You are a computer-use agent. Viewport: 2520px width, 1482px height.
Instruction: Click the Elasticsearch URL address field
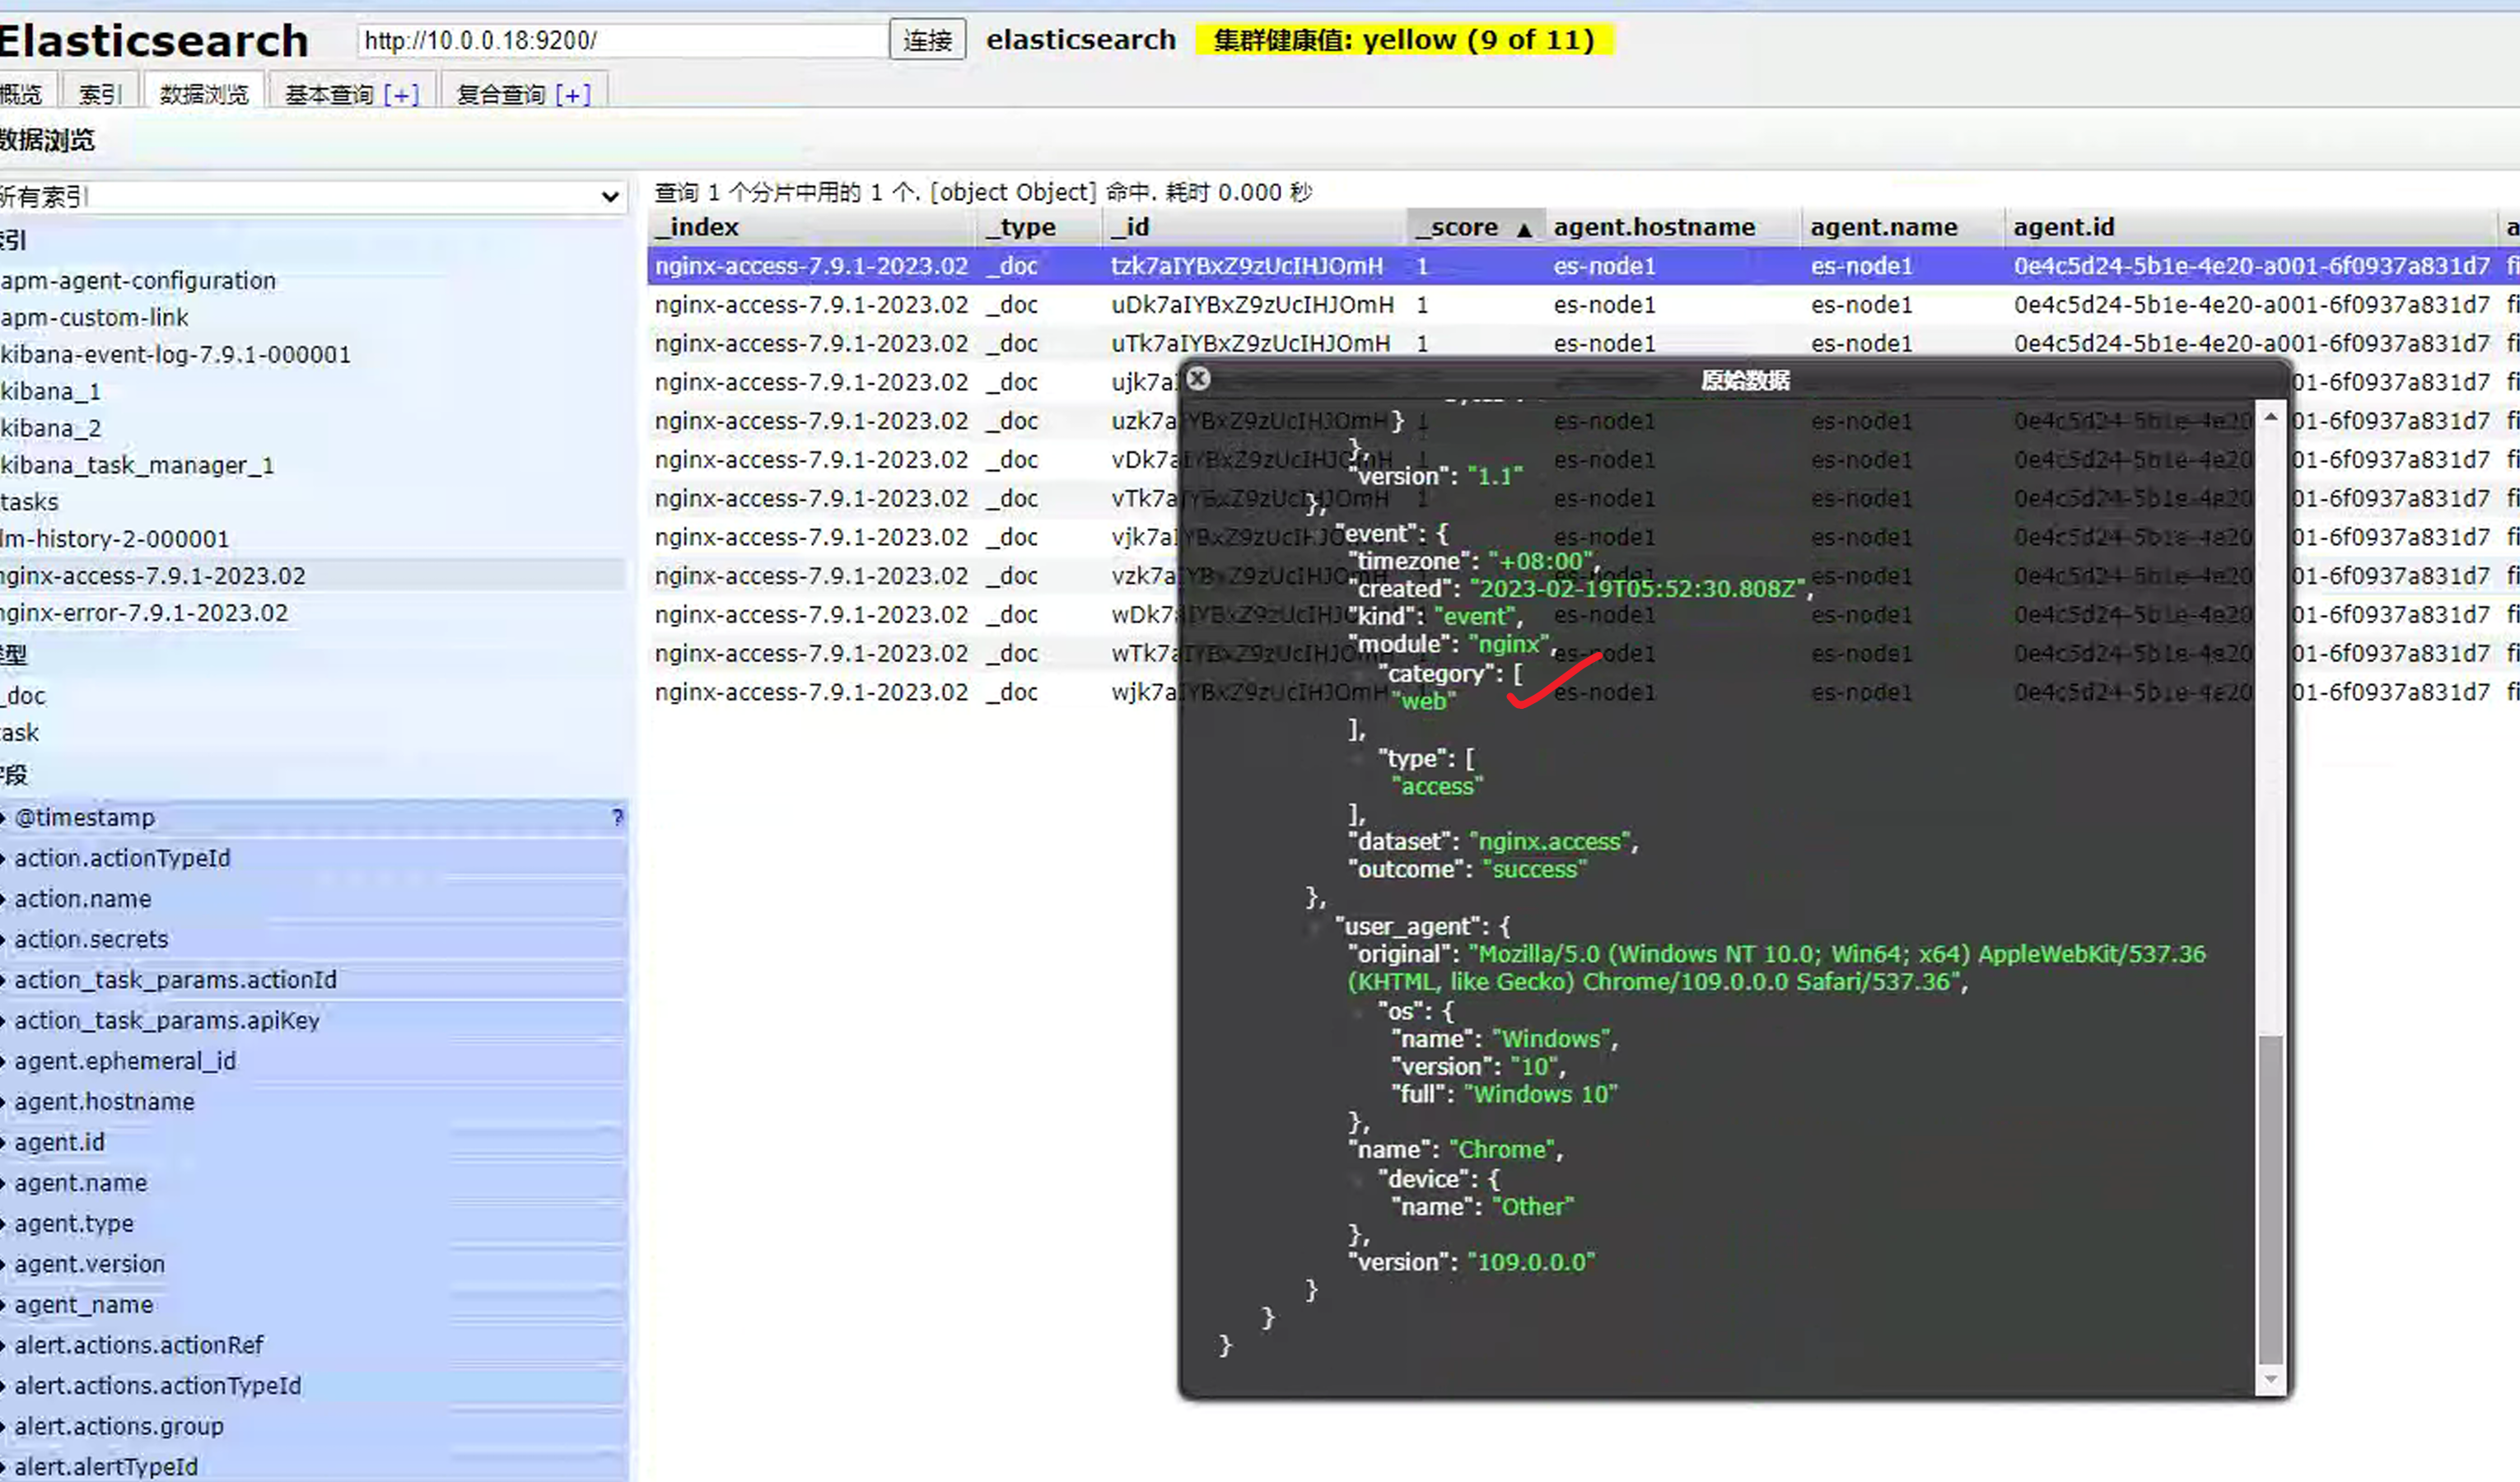620,40
